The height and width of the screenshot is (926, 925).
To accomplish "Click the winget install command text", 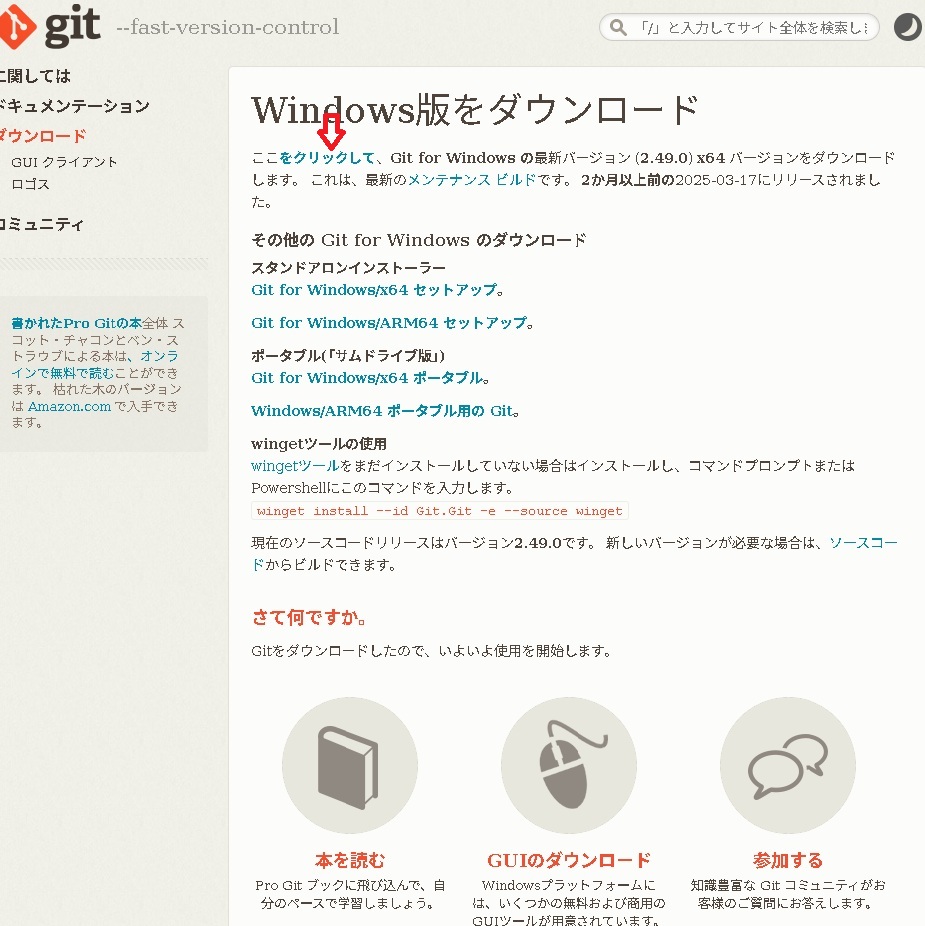I will (439, 511).
